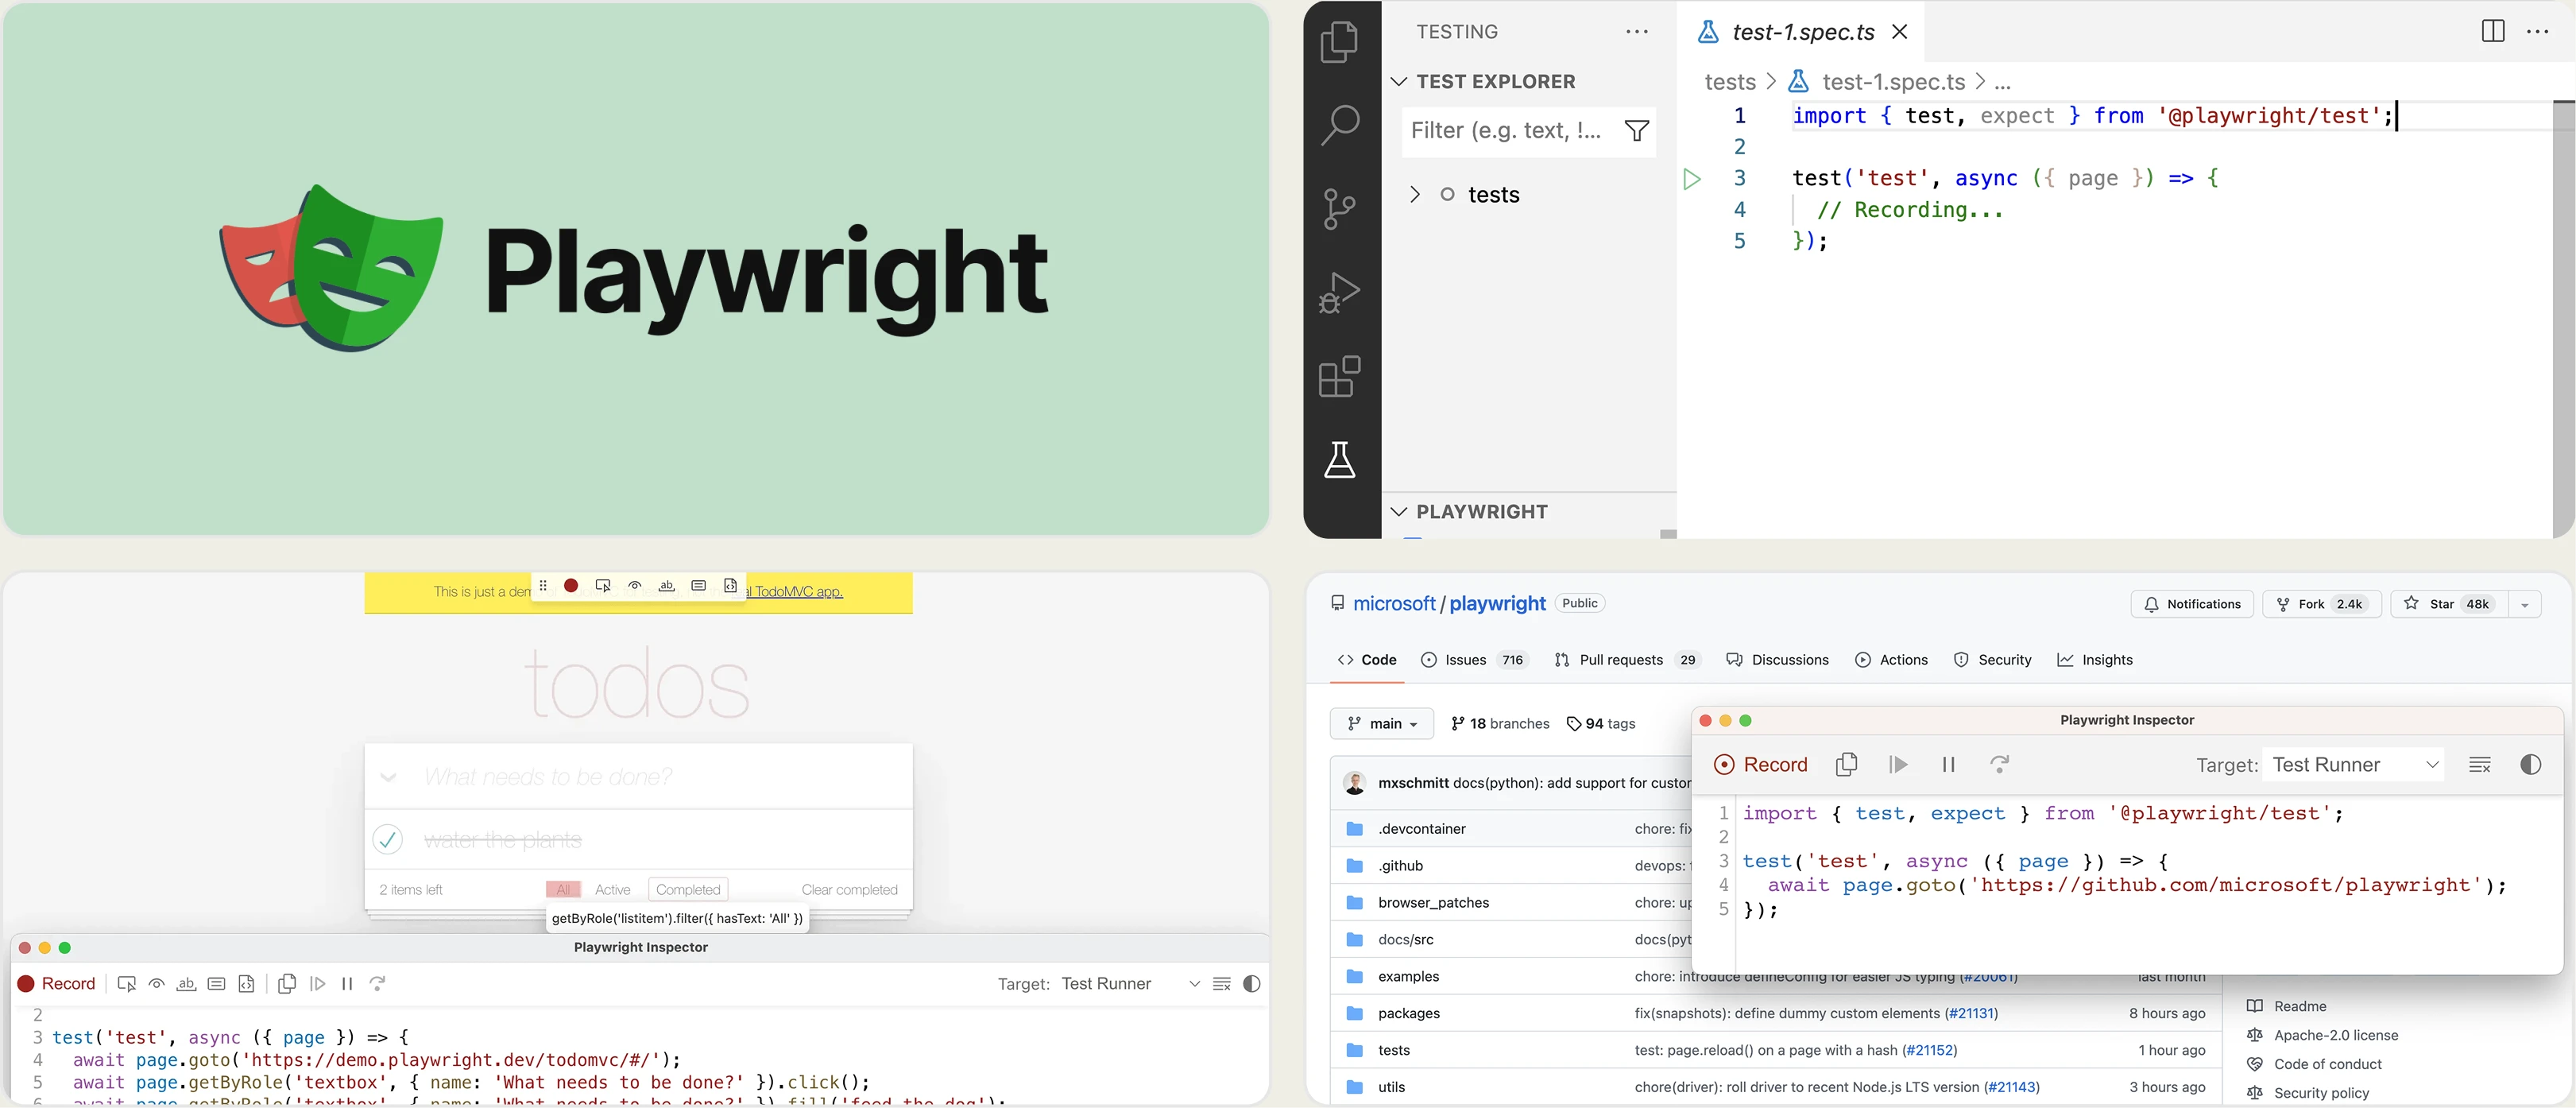Open the Explorer view in VS Code activity bar
Viewport: 2576px width, 1108px height.
pyautogui.click(x=1339, y=42)
